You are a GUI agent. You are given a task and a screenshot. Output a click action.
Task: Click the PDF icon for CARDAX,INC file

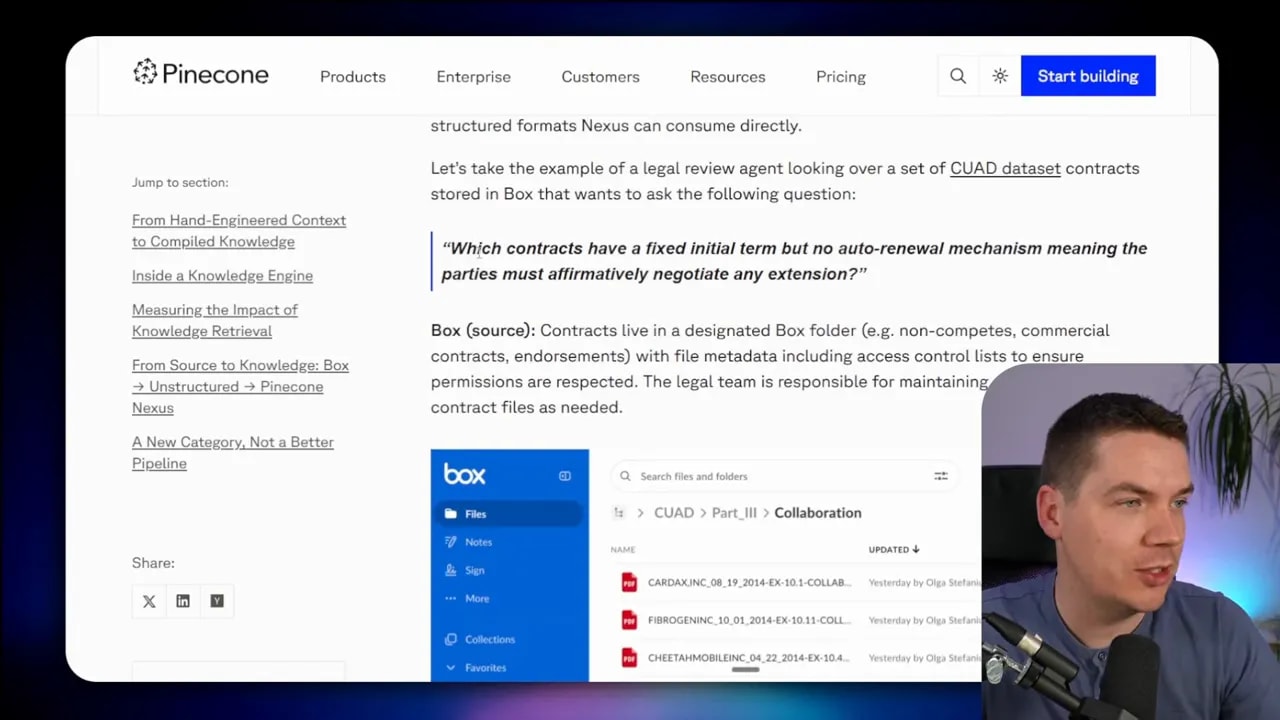click(629, 582)
